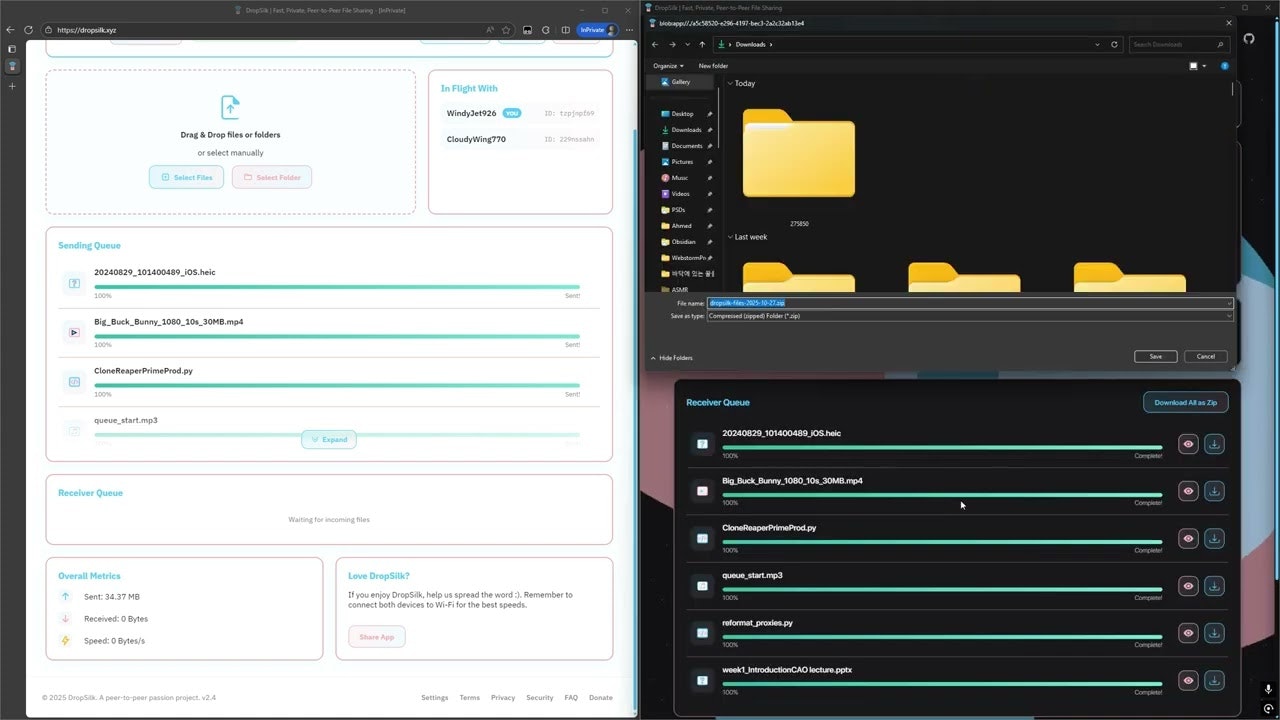The image size is (1280, 720).
Task: Download the queue_start.mp3 file
Action: coord(1214,586)
